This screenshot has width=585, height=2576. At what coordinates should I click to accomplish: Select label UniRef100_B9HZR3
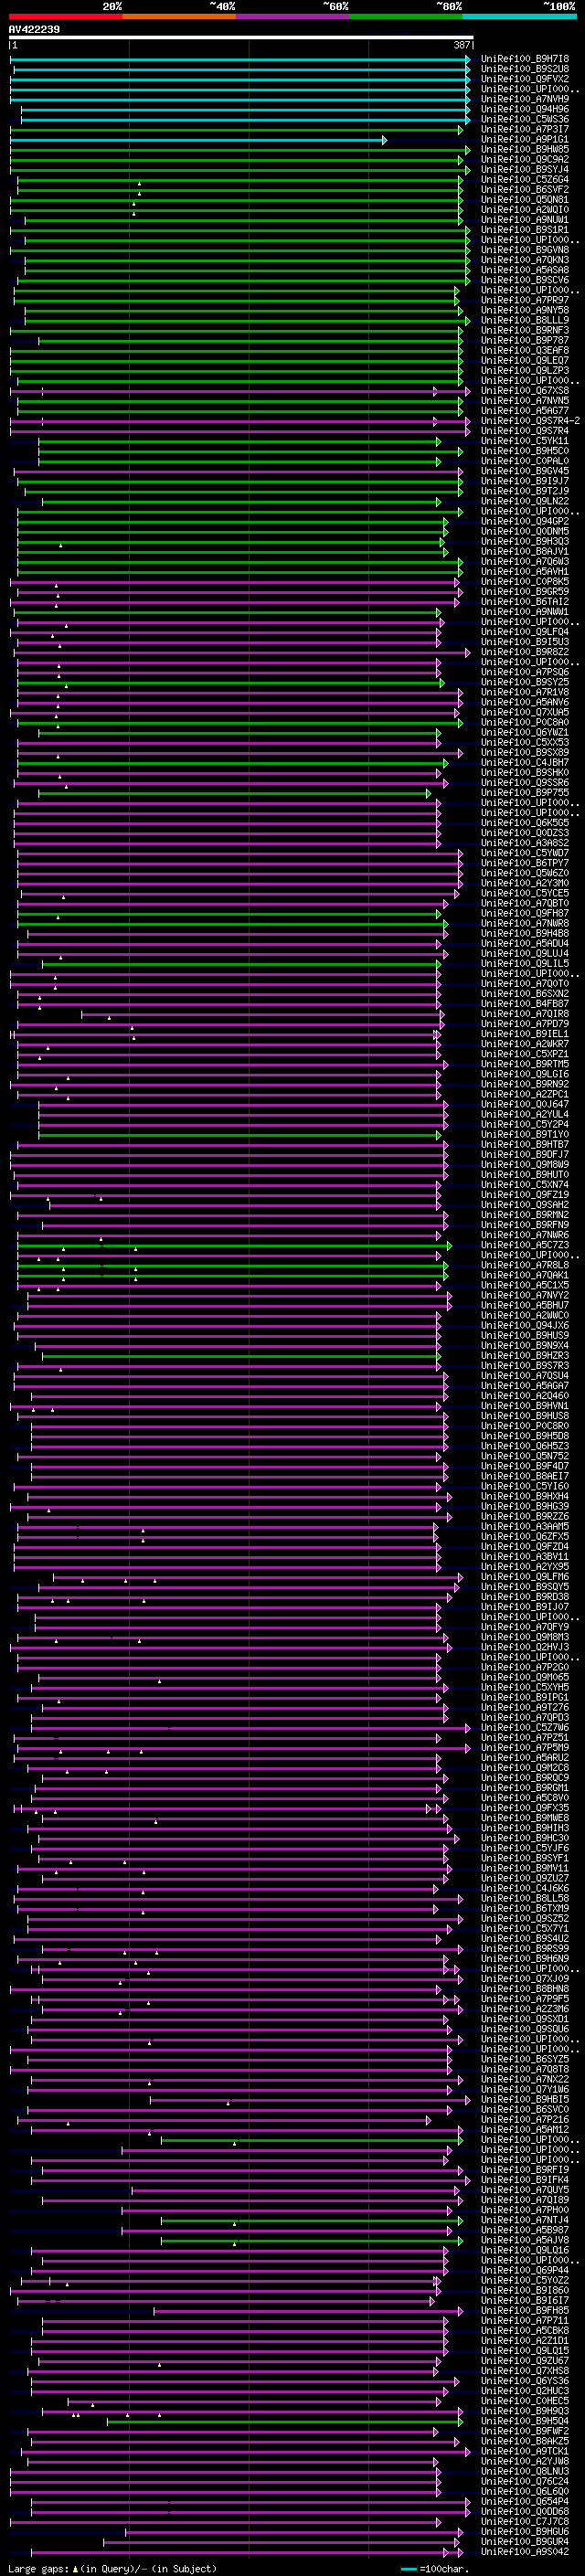pyautogui.click(x=525, y=1355)
